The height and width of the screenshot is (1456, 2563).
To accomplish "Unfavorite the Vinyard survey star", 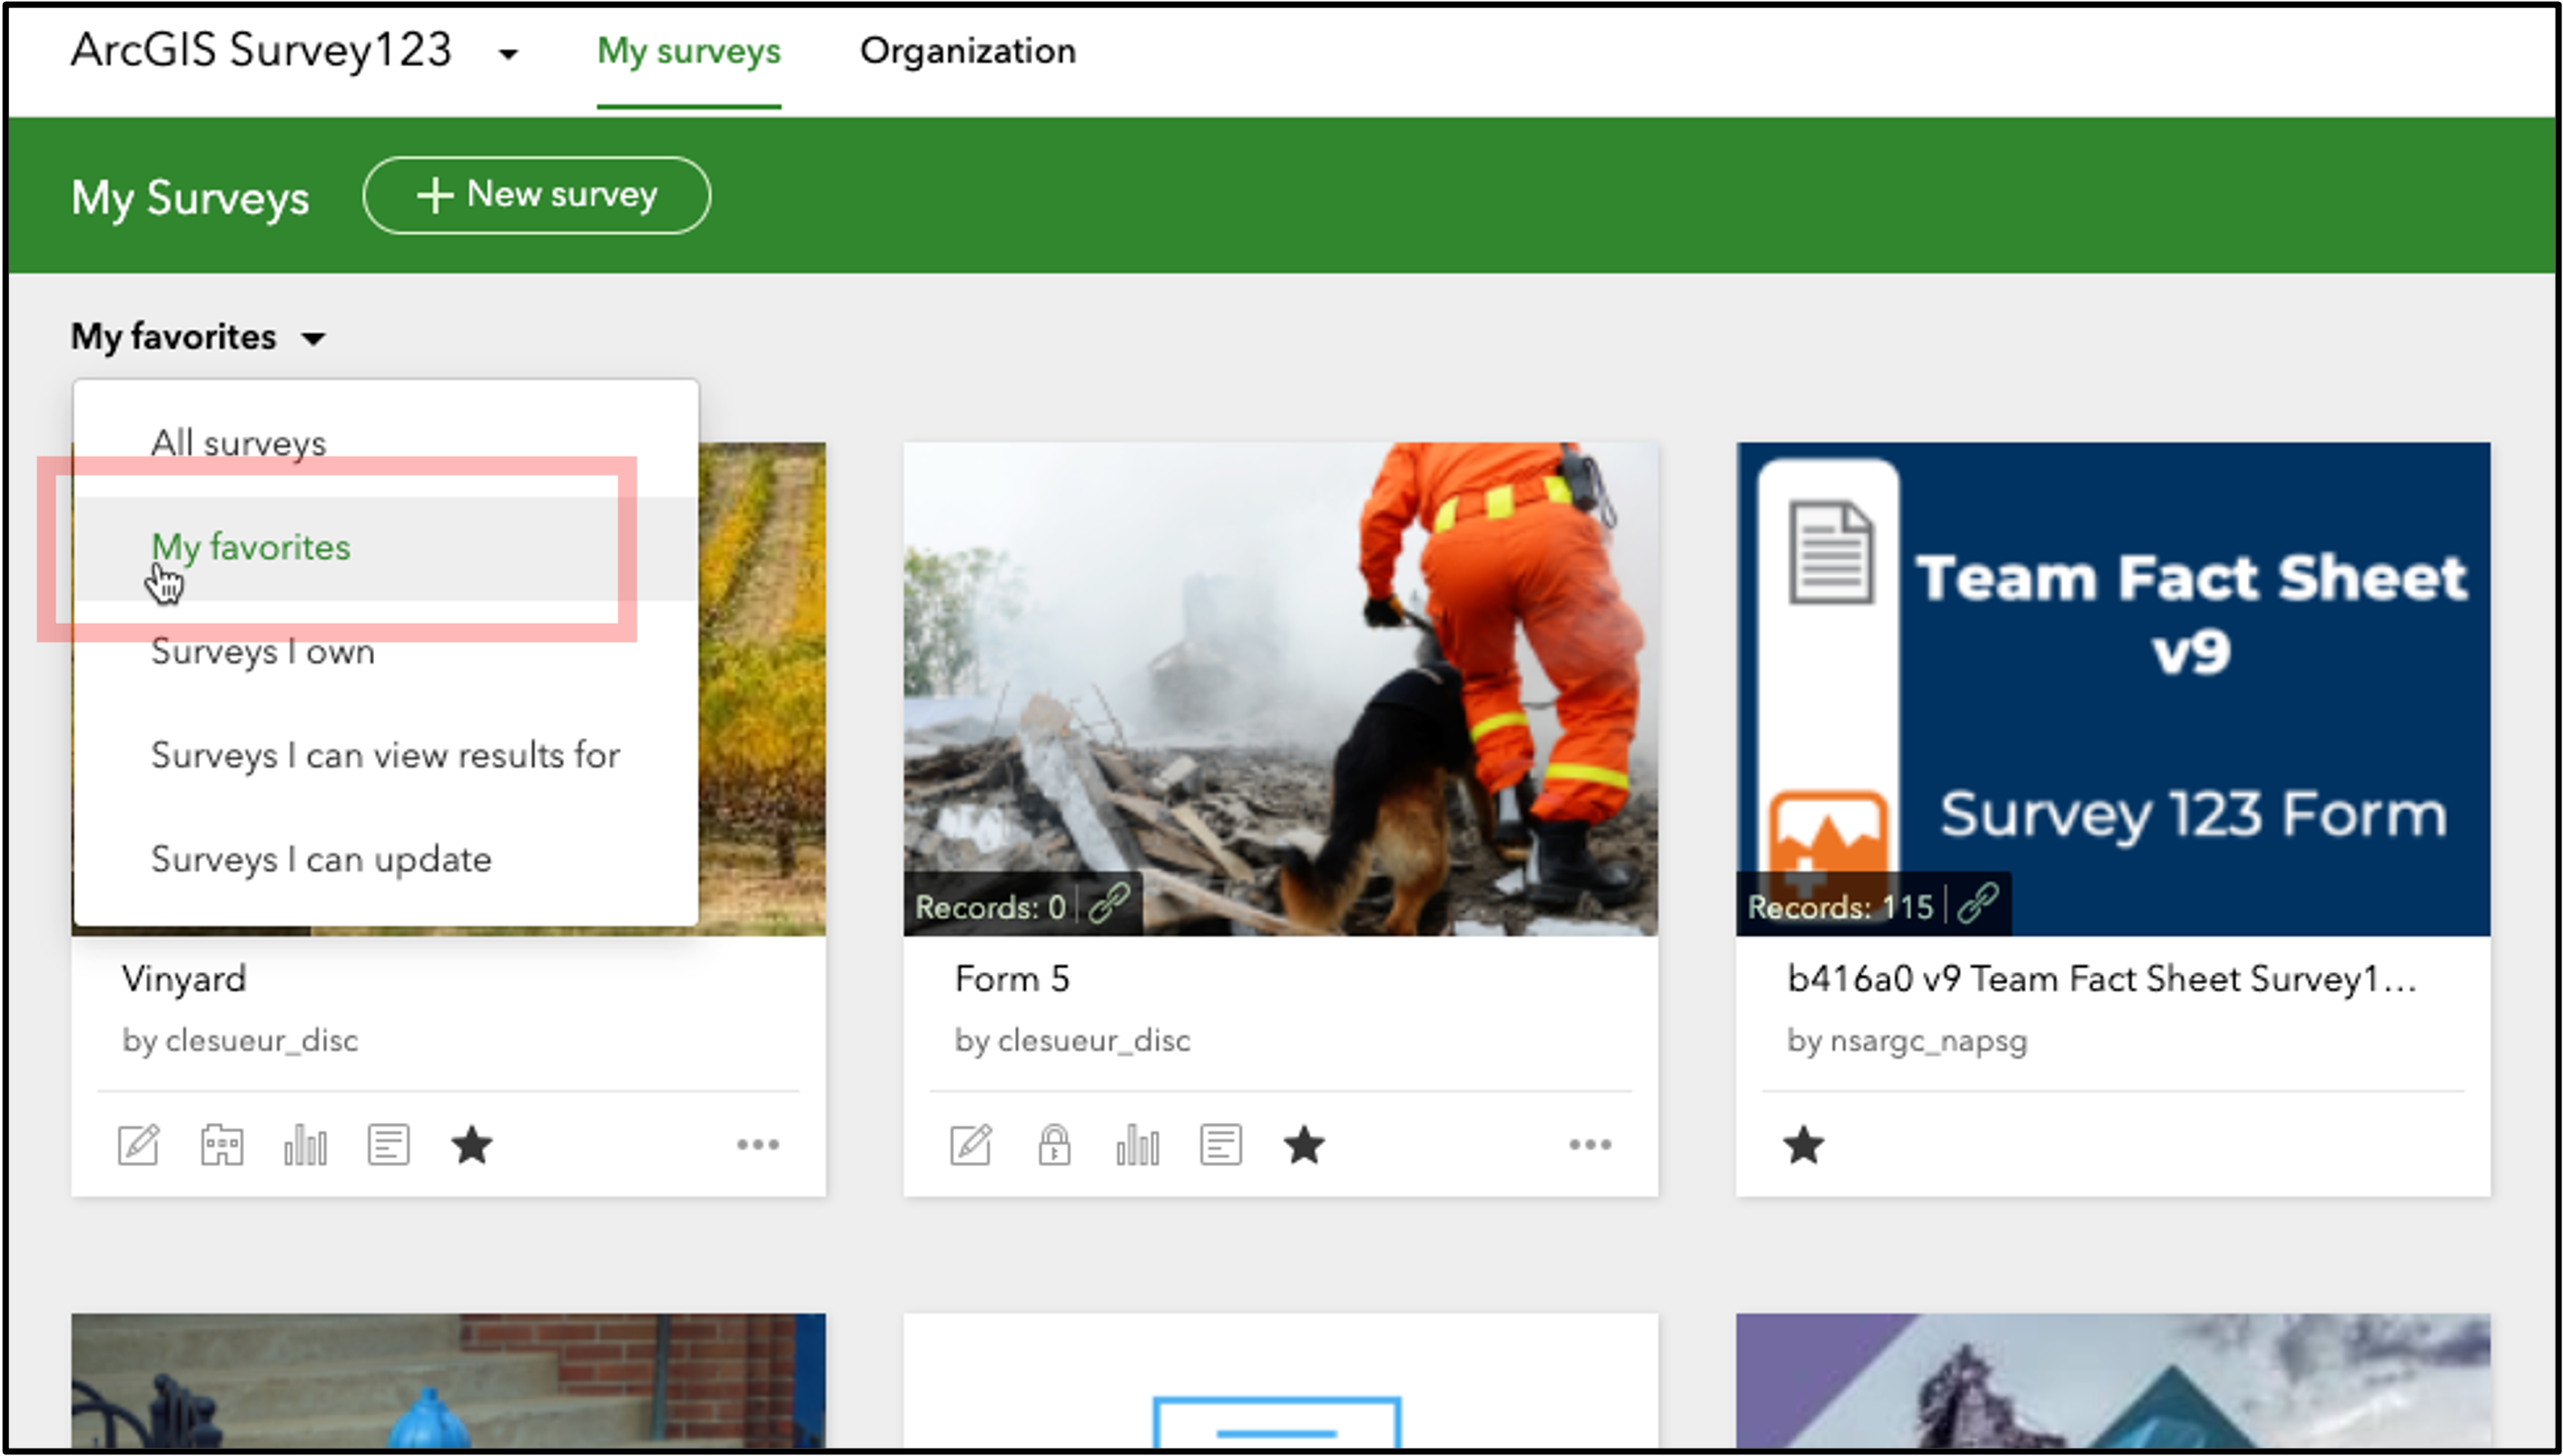I will click(x=472, y=1145).
